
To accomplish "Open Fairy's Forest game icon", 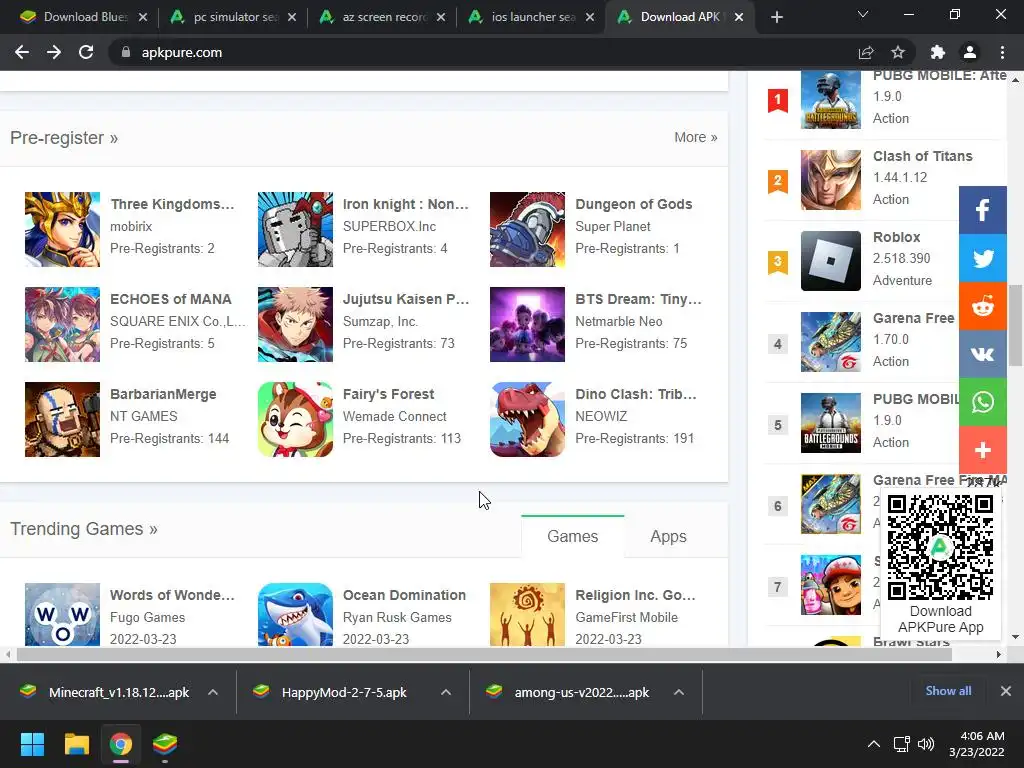I will 295,419.
